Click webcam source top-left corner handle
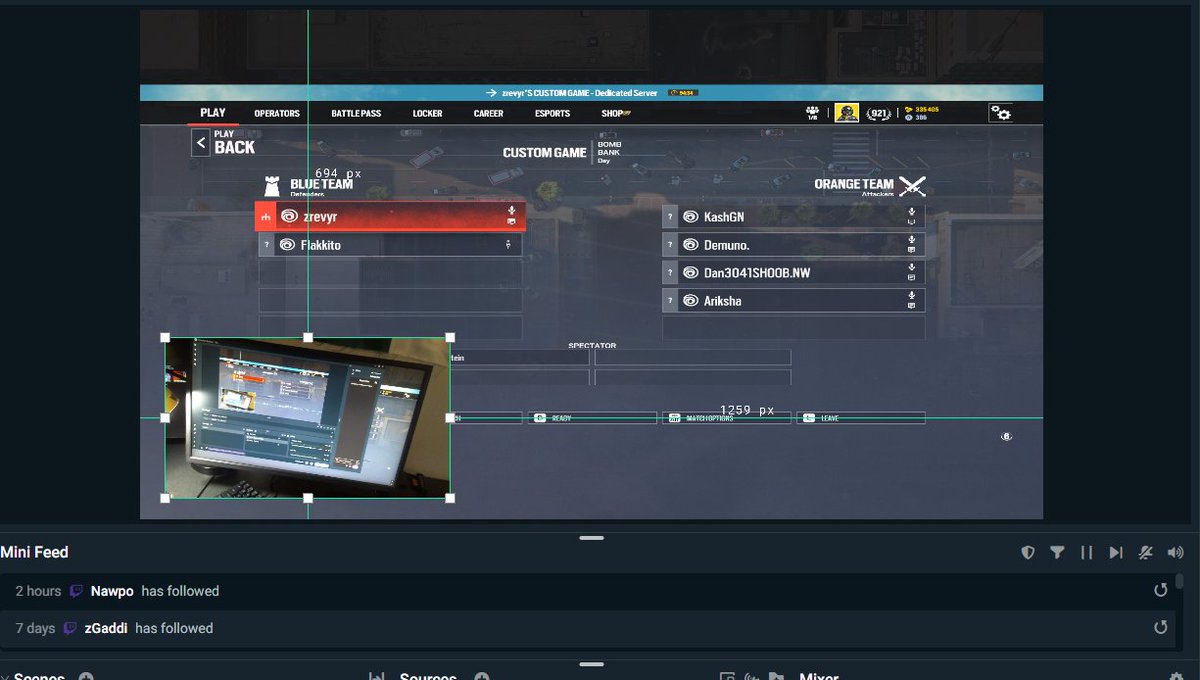Screen dimensions: 1200x680 click(x=165, y=338)
